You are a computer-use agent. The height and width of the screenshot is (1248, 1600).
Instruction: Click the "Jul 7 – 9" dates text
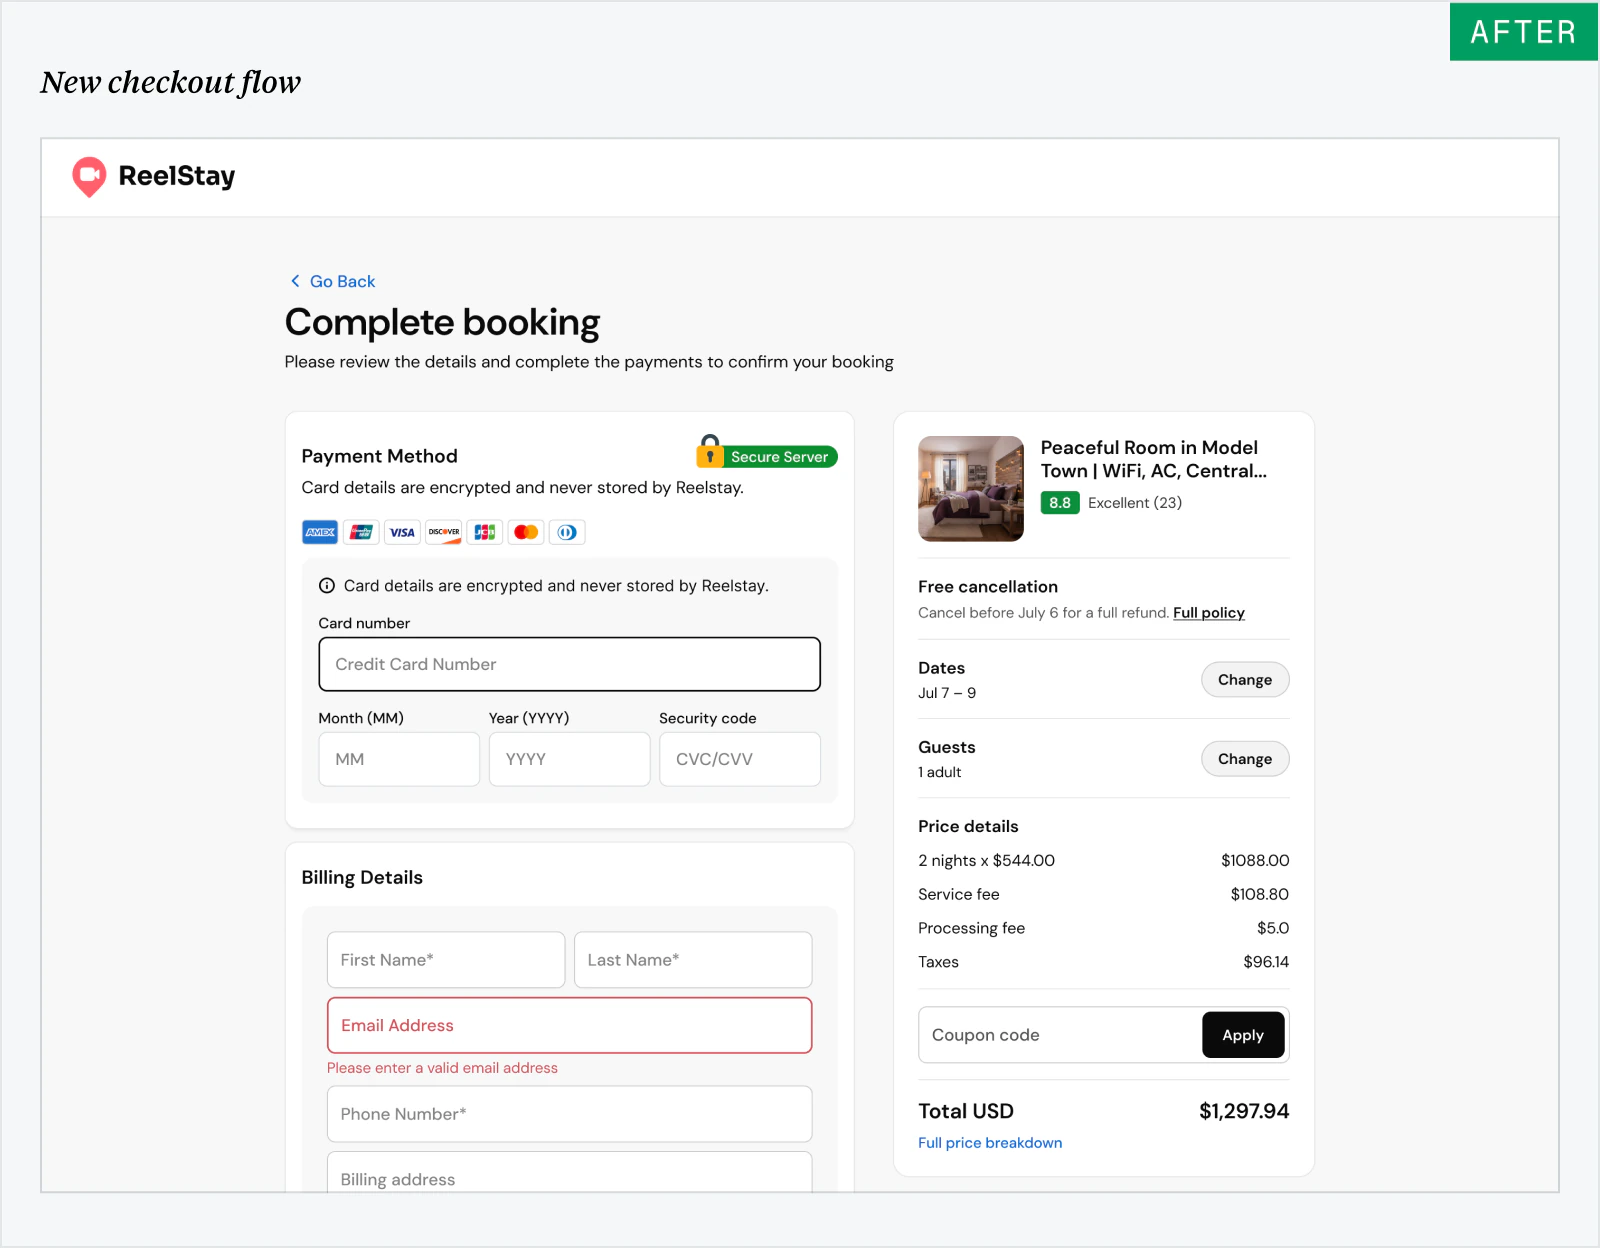point(947,693)
